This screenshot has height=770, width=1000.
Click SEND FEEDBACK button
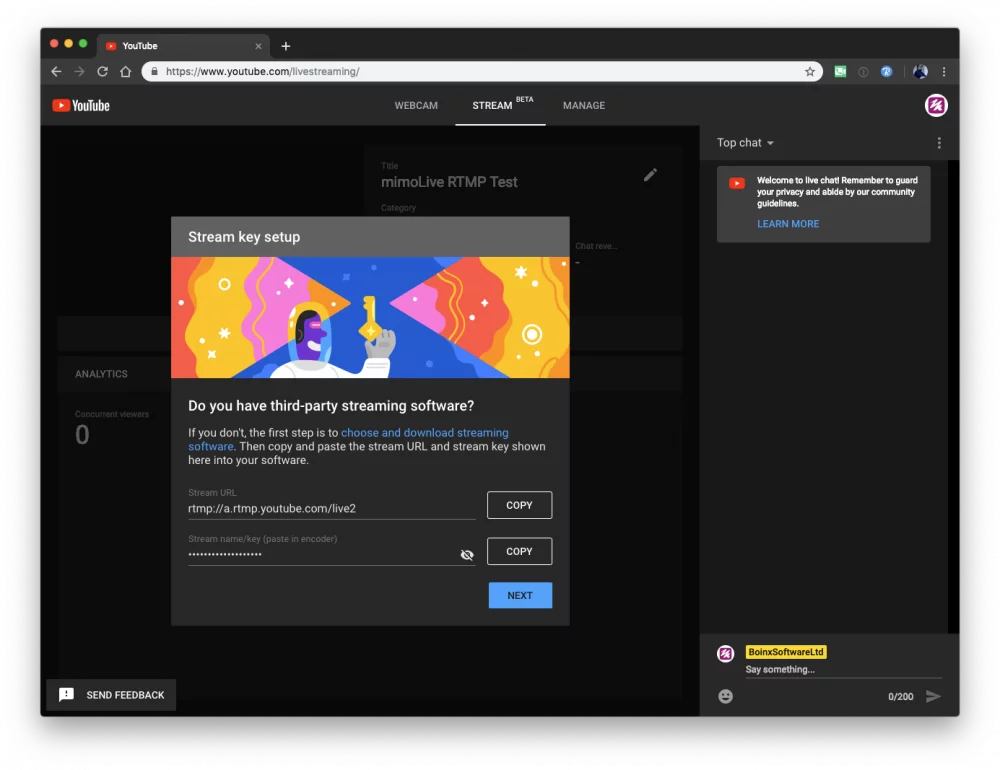coord(111,695)
